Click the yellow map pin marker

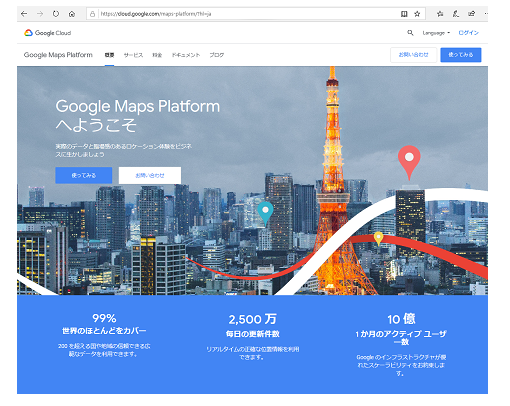click(378, 238)
